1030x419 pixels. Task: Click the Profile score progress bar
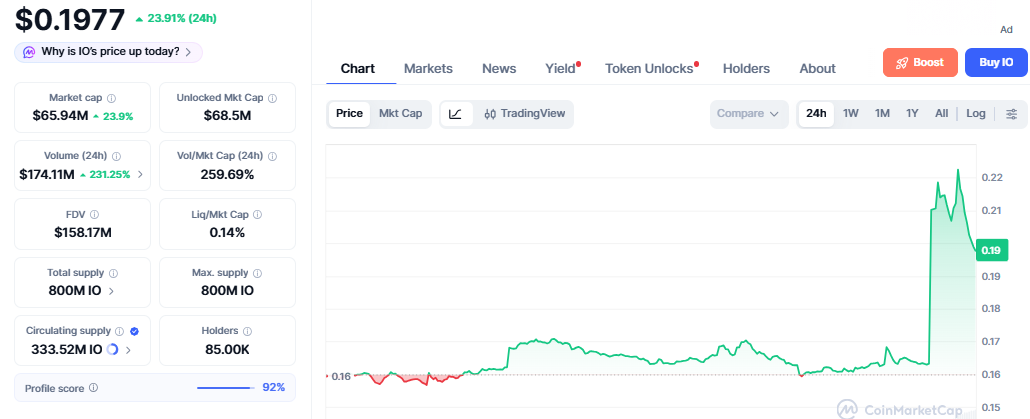[226, 387]
